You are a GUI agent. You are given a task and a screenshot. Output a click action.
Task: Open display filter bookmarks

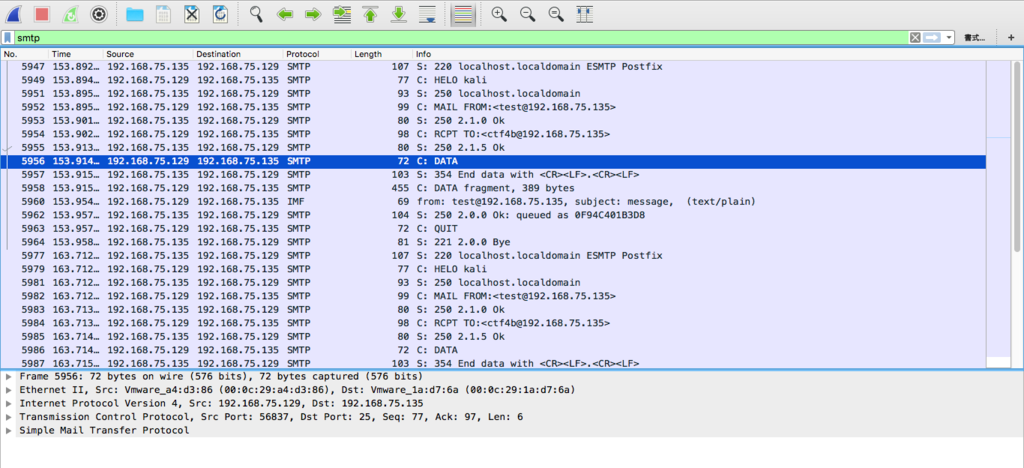pos(7,38)
